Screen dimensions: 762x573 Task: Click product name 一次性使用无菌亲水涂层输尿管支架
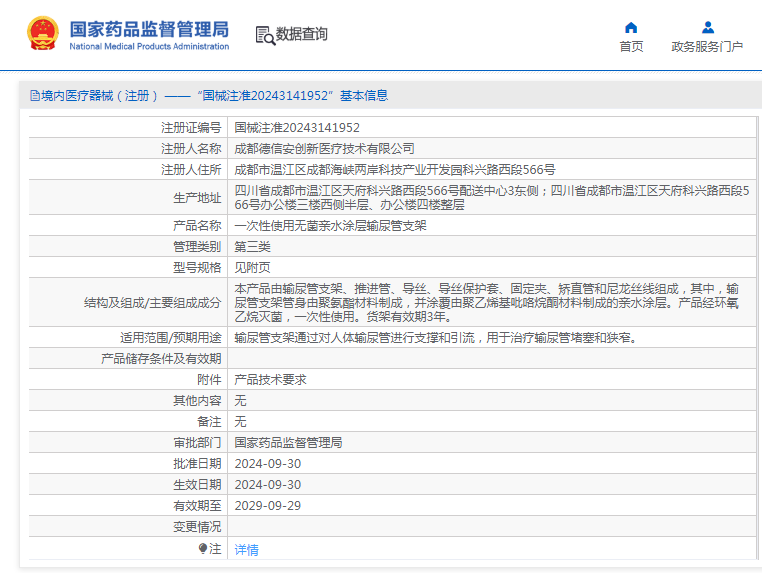[330, 226]
